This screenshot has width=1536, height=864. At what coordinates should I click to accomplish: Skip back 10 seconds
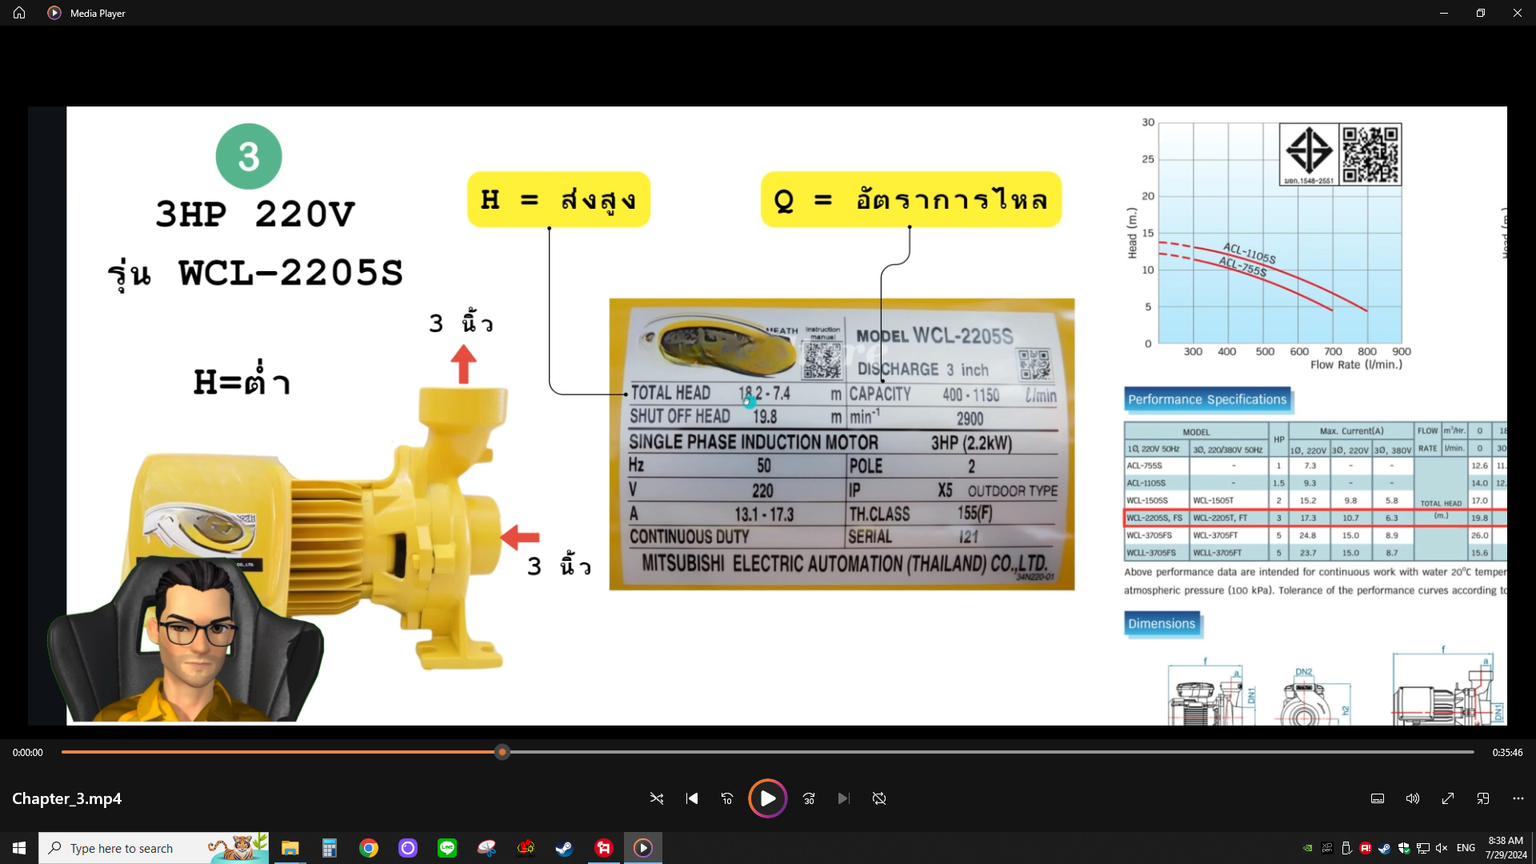[x=727, y=798]
